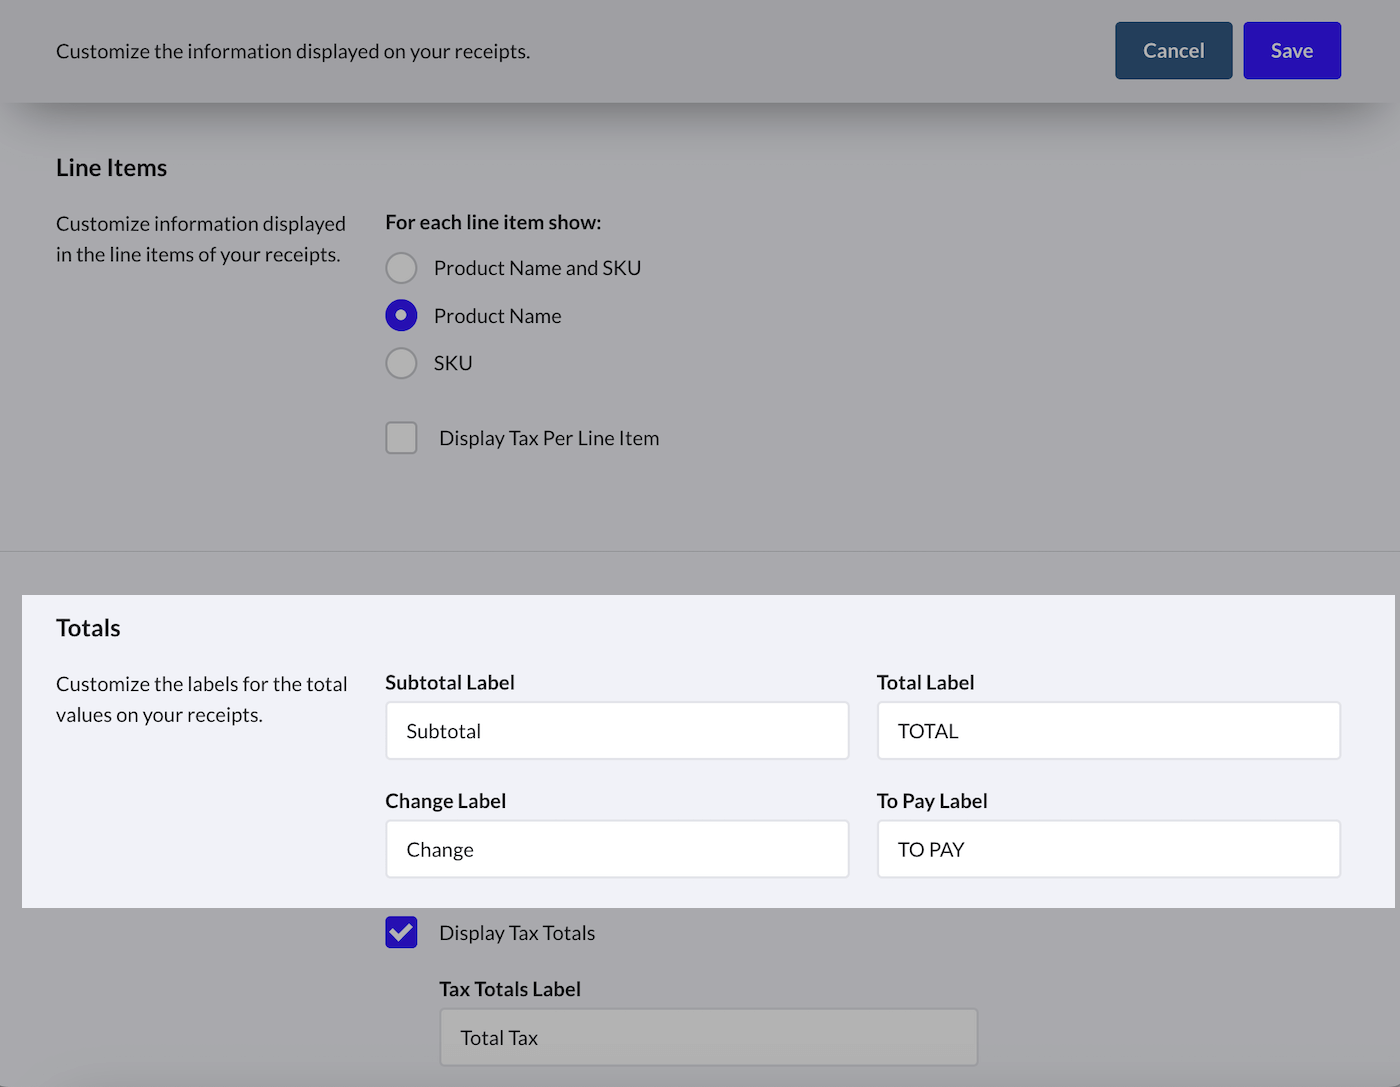The height and width of the screenshot is (1087, 1400).
Task: Click the Totals section heading
Action: 88,628
